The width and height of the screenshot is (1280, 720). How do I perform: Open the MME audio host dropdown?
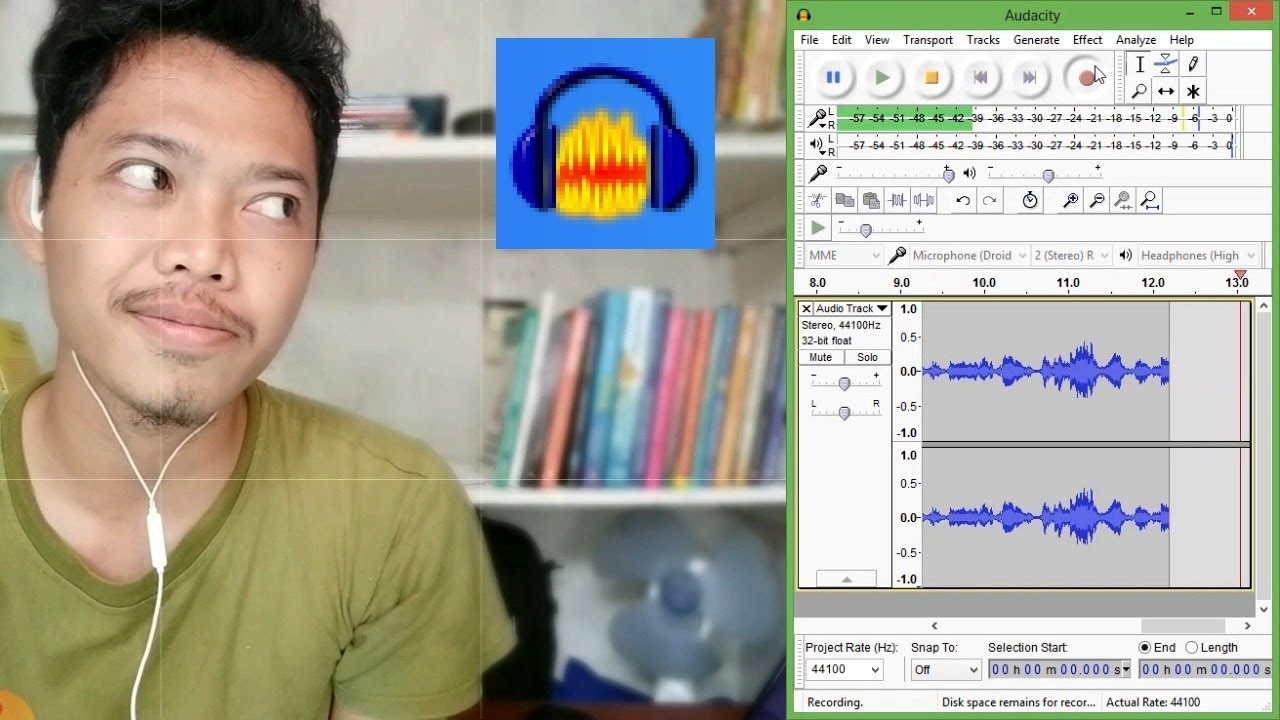click(x=844, y=255)
